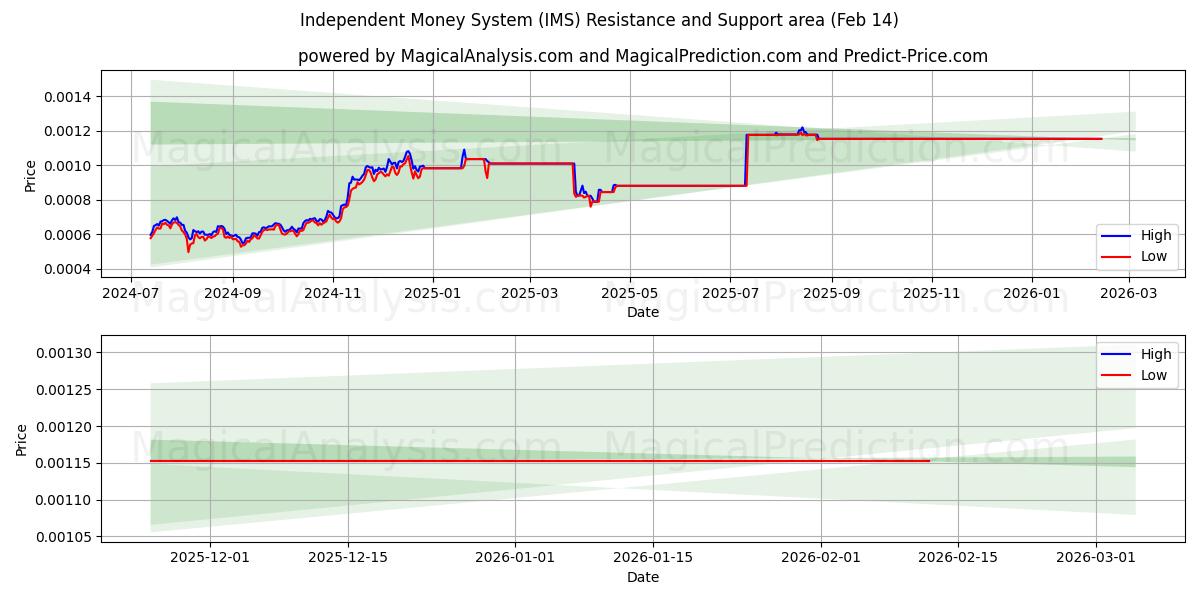This screenshot has height=600, width=1200.
Task: Click the 'Price' axis label of top chart
Action: 30,176
